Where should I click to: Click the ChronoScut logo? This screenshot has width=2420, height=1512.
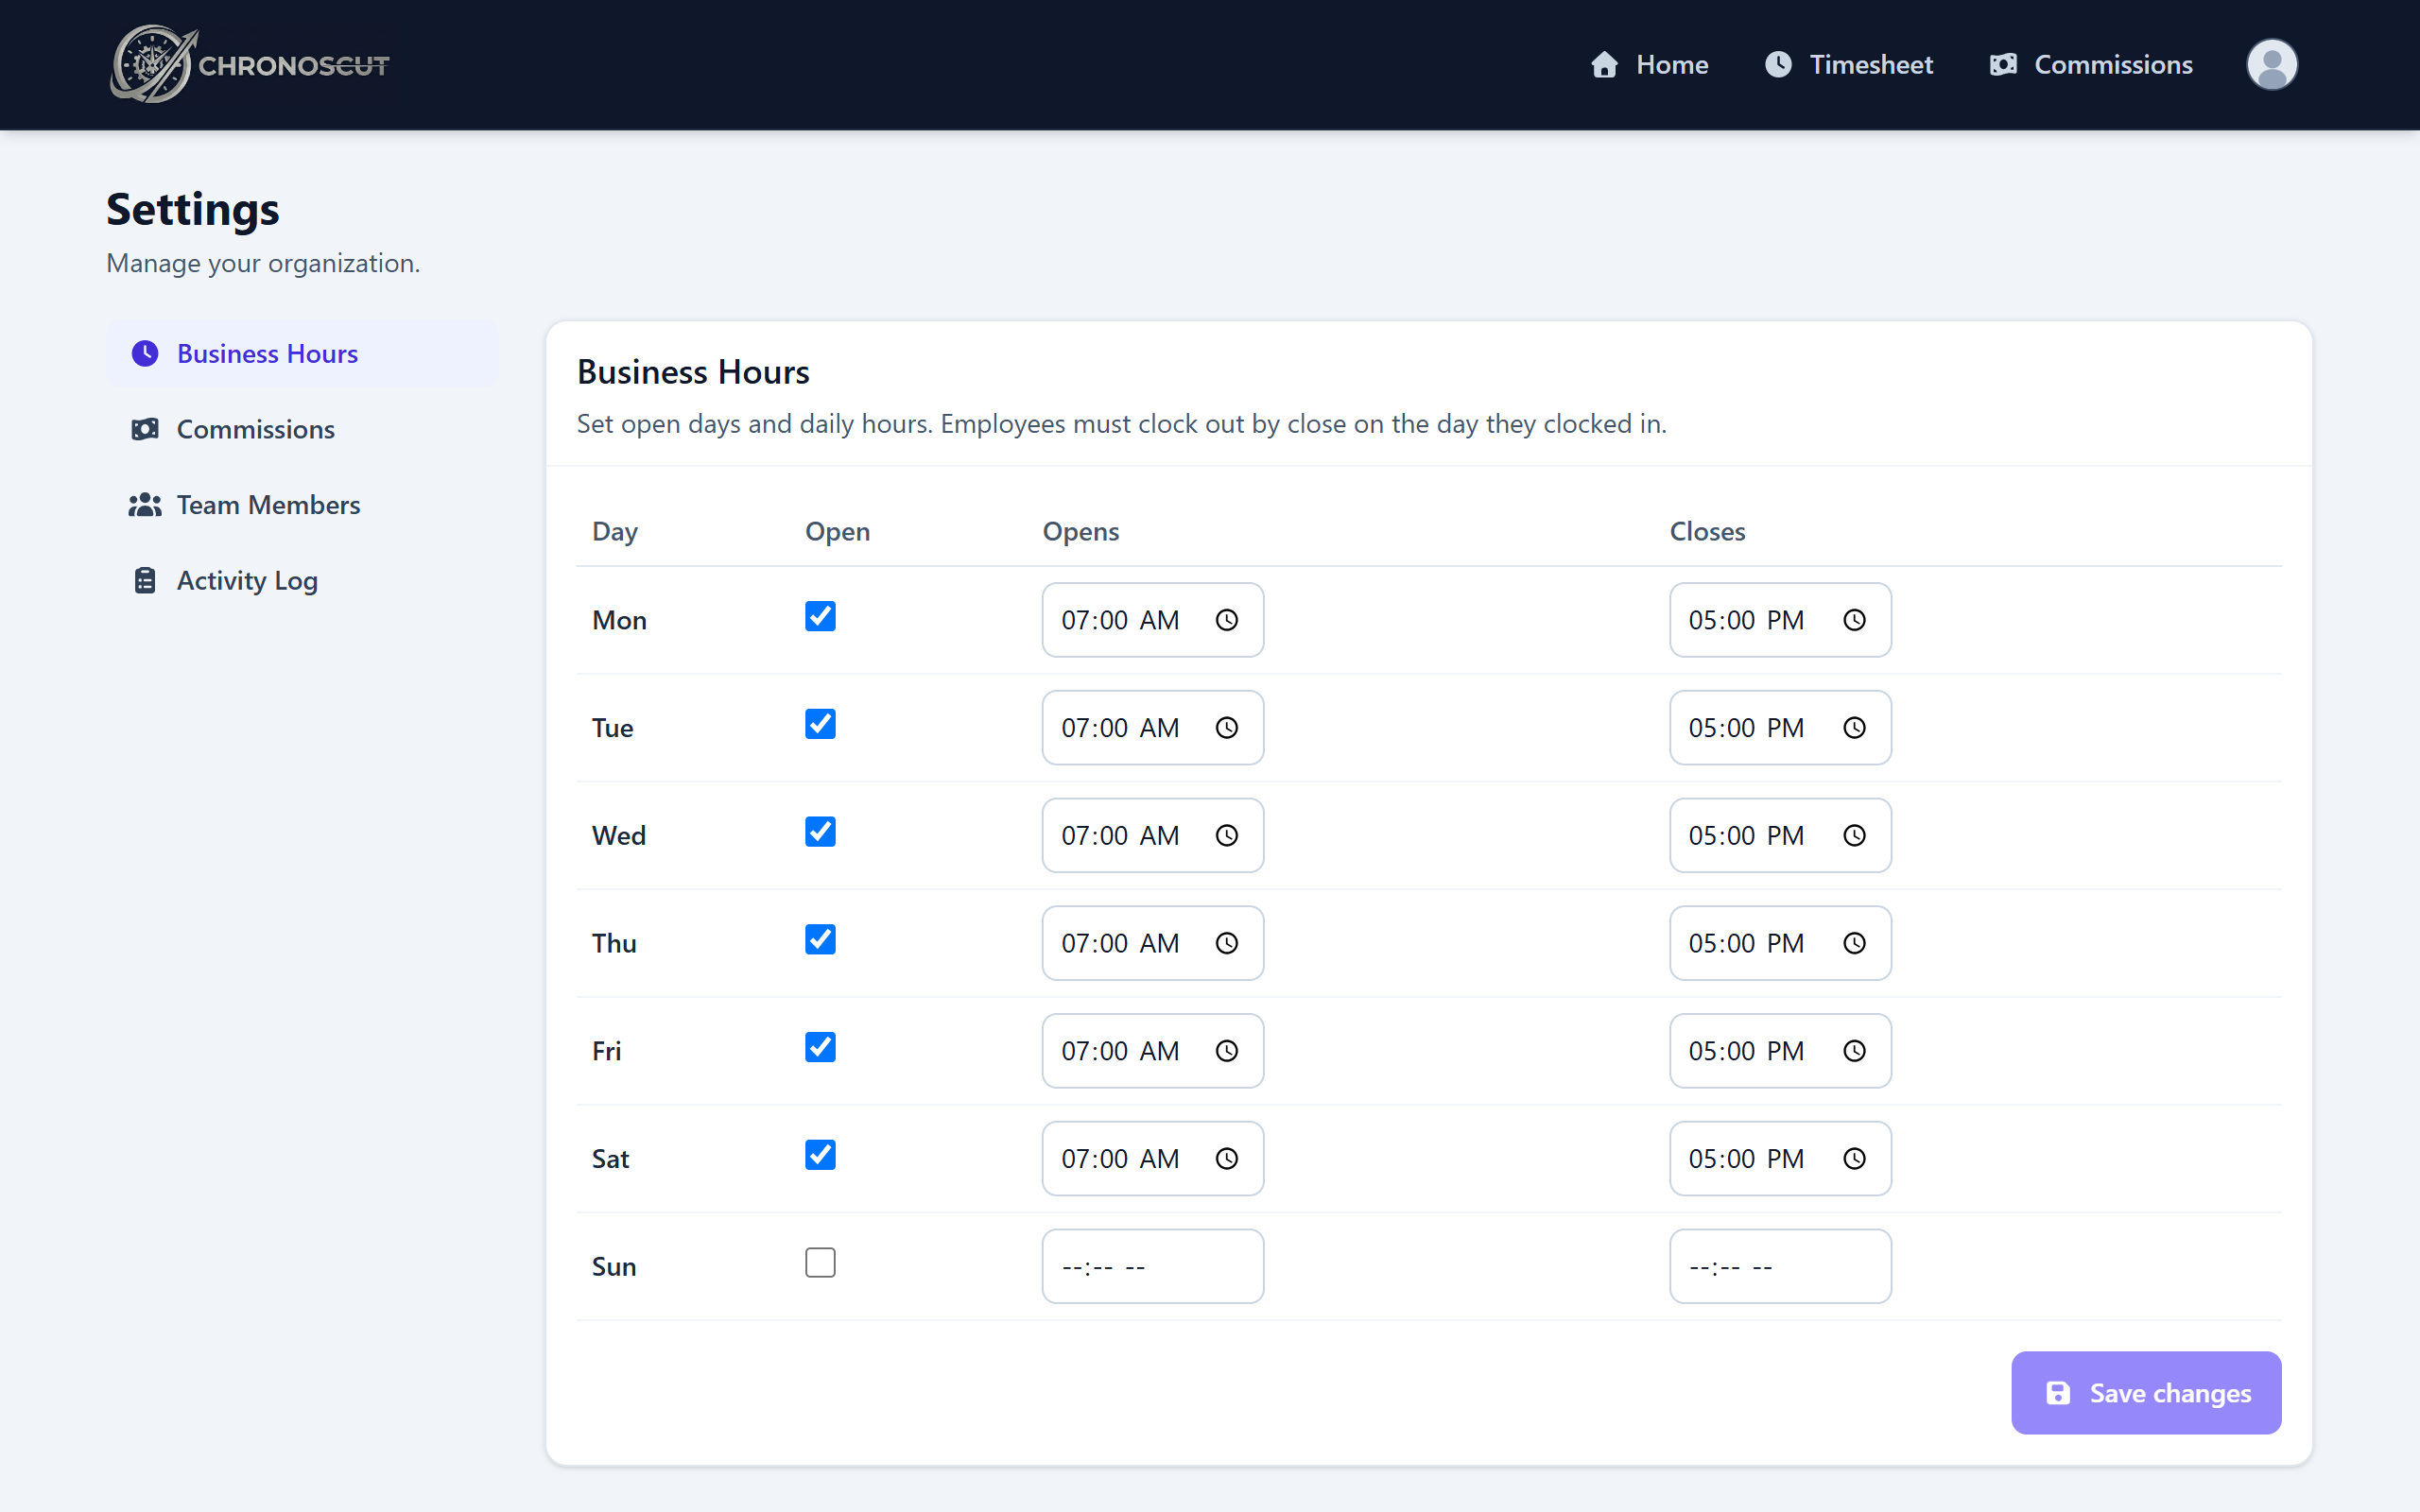[249, 65]
